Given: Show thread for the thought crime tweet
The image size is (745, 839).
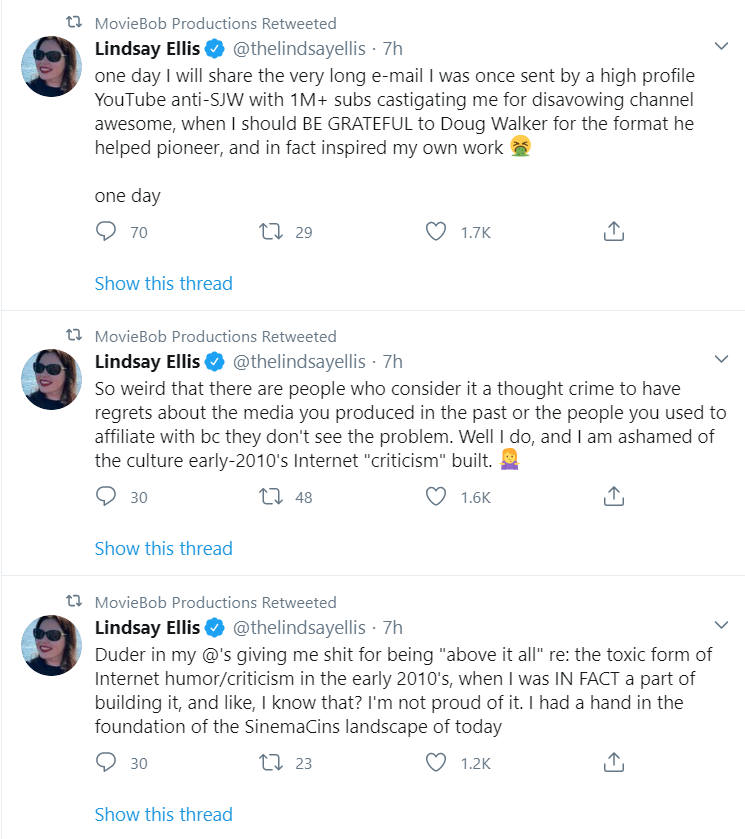Looking at the screenshot, I should coord(163,548).
